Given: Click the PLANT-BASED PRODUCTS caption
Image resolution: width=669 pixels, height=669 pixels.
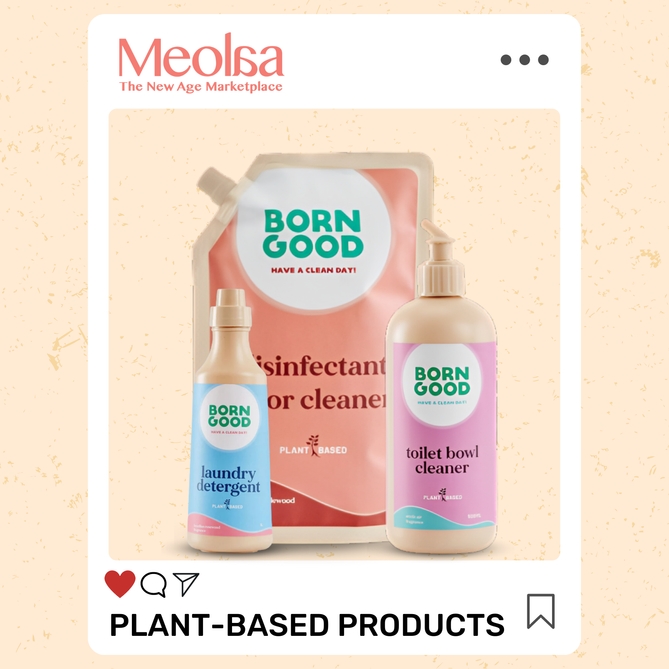Looking at the screenshot, I should coord(307,625).
